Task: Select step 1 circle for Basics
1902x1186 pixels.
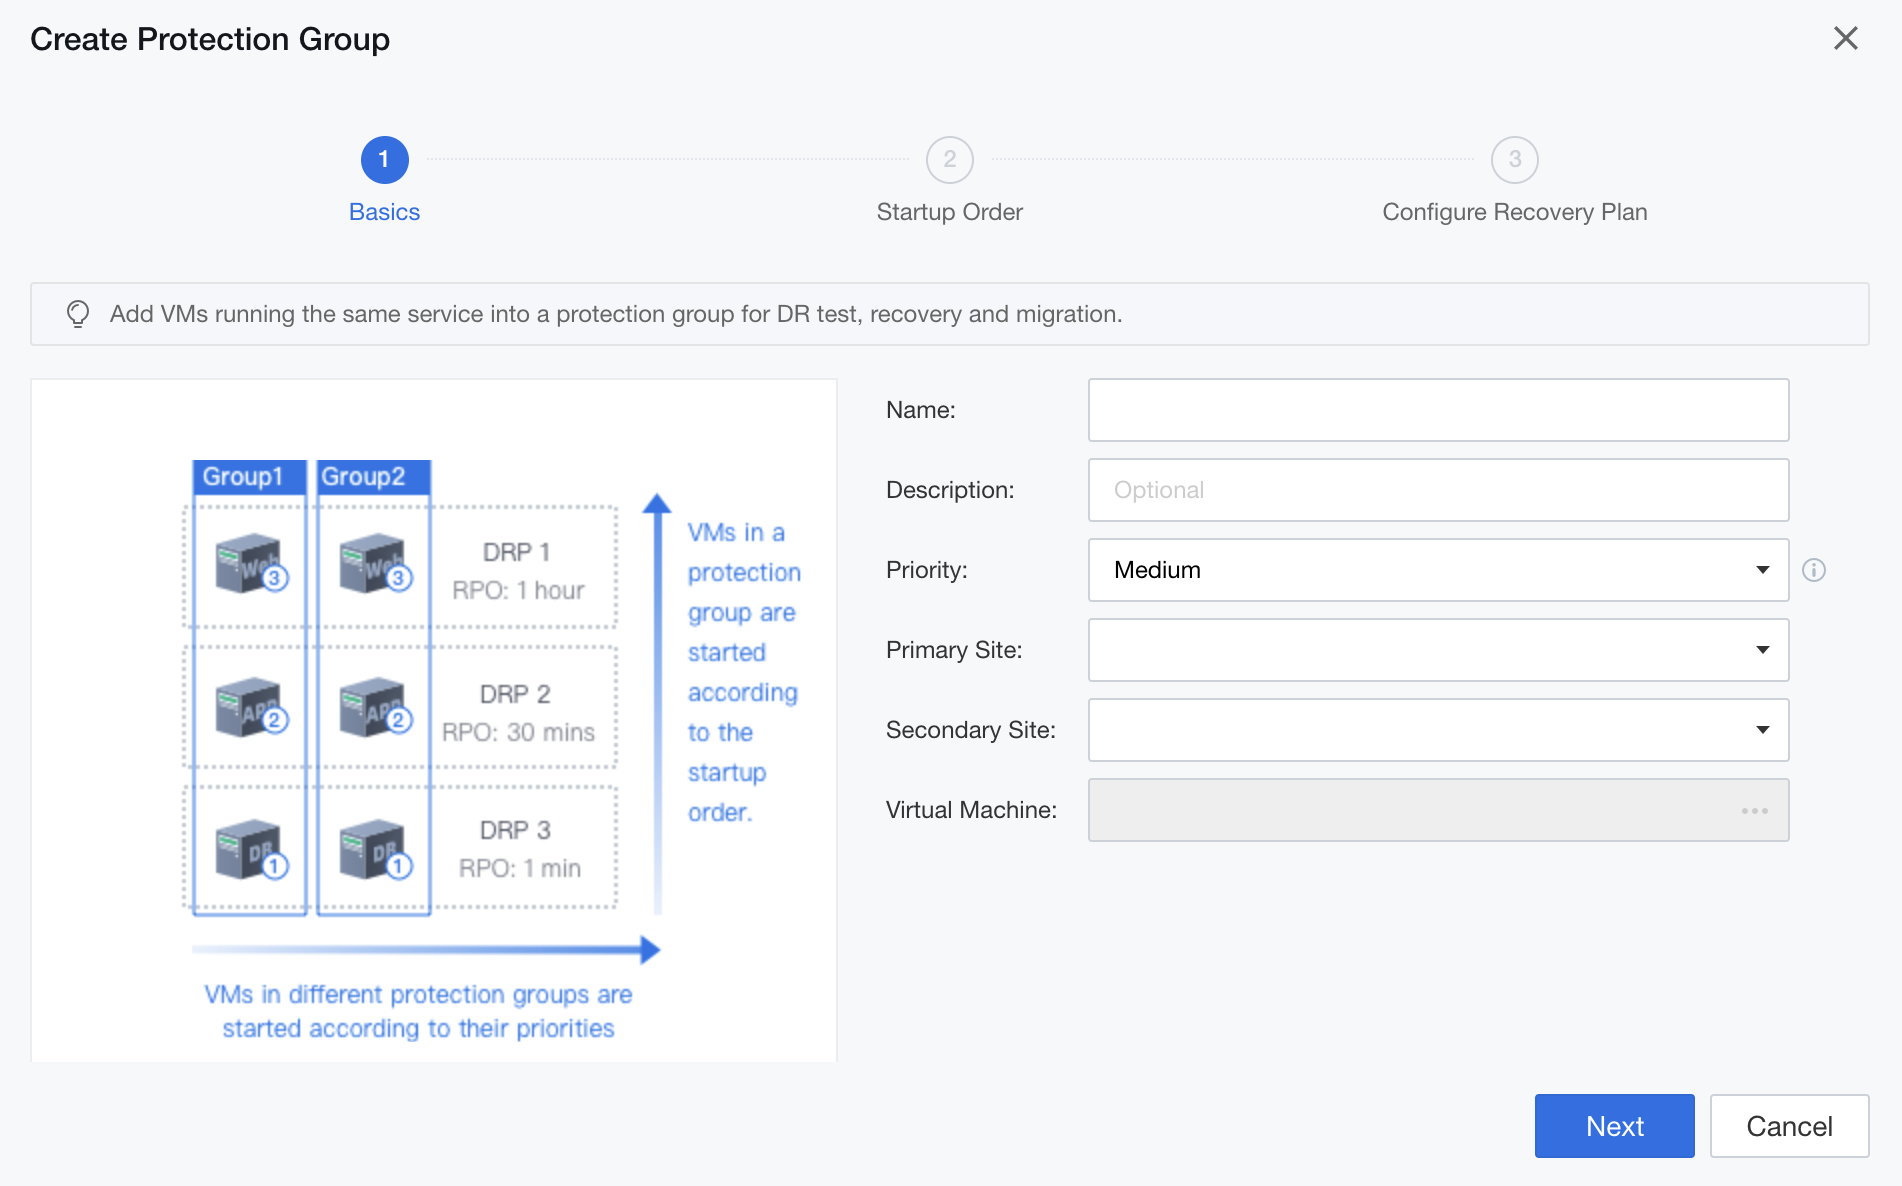Action: [x=384, y=160]
